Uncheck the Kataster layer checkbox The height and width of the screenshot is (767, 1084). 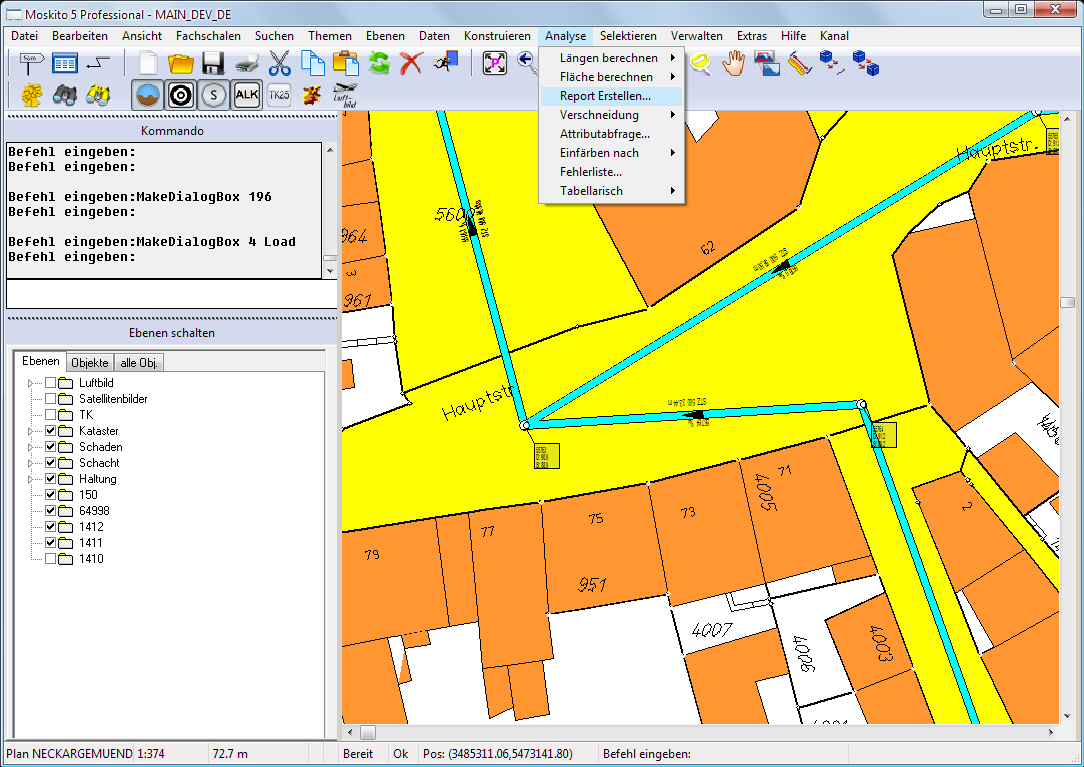pyautogui.click(x=50, y=431)
